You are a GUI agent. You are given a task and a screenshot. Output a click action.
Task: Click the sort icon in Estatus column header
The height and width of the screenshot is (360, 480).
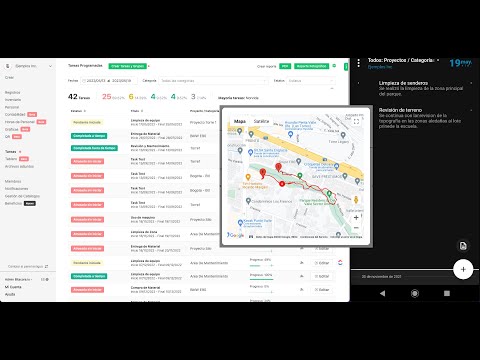point(85,111)
